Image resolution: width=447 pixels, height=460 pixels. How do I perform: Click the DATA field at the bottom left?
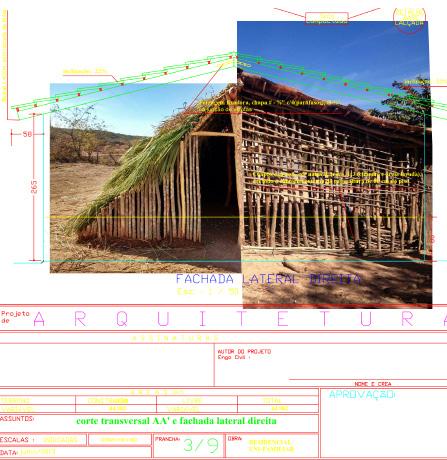pyautogui.click(x=76, y=452)
